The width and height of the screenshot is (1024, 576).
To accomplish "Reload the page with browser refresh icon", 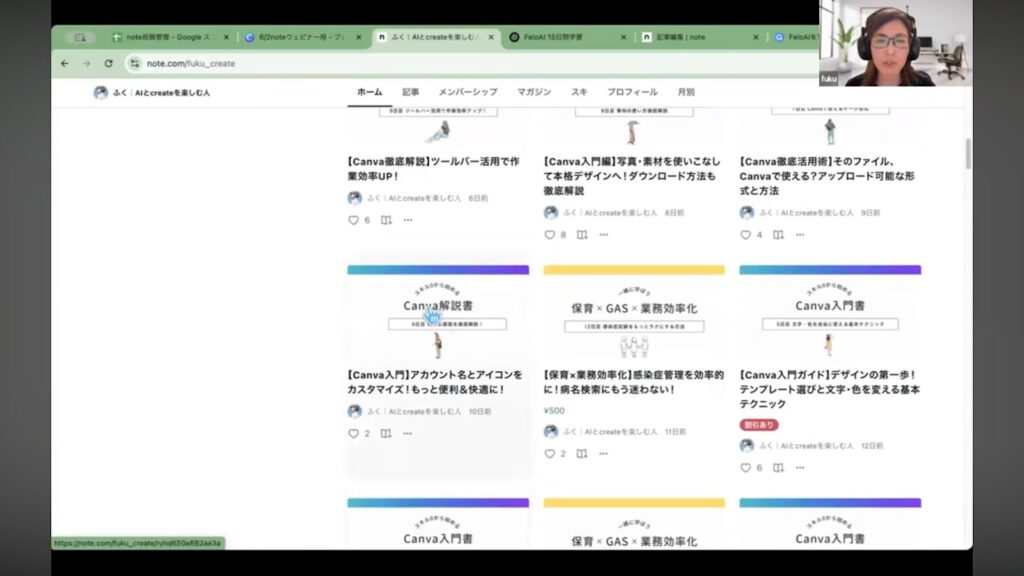I will tap(109, 63).
